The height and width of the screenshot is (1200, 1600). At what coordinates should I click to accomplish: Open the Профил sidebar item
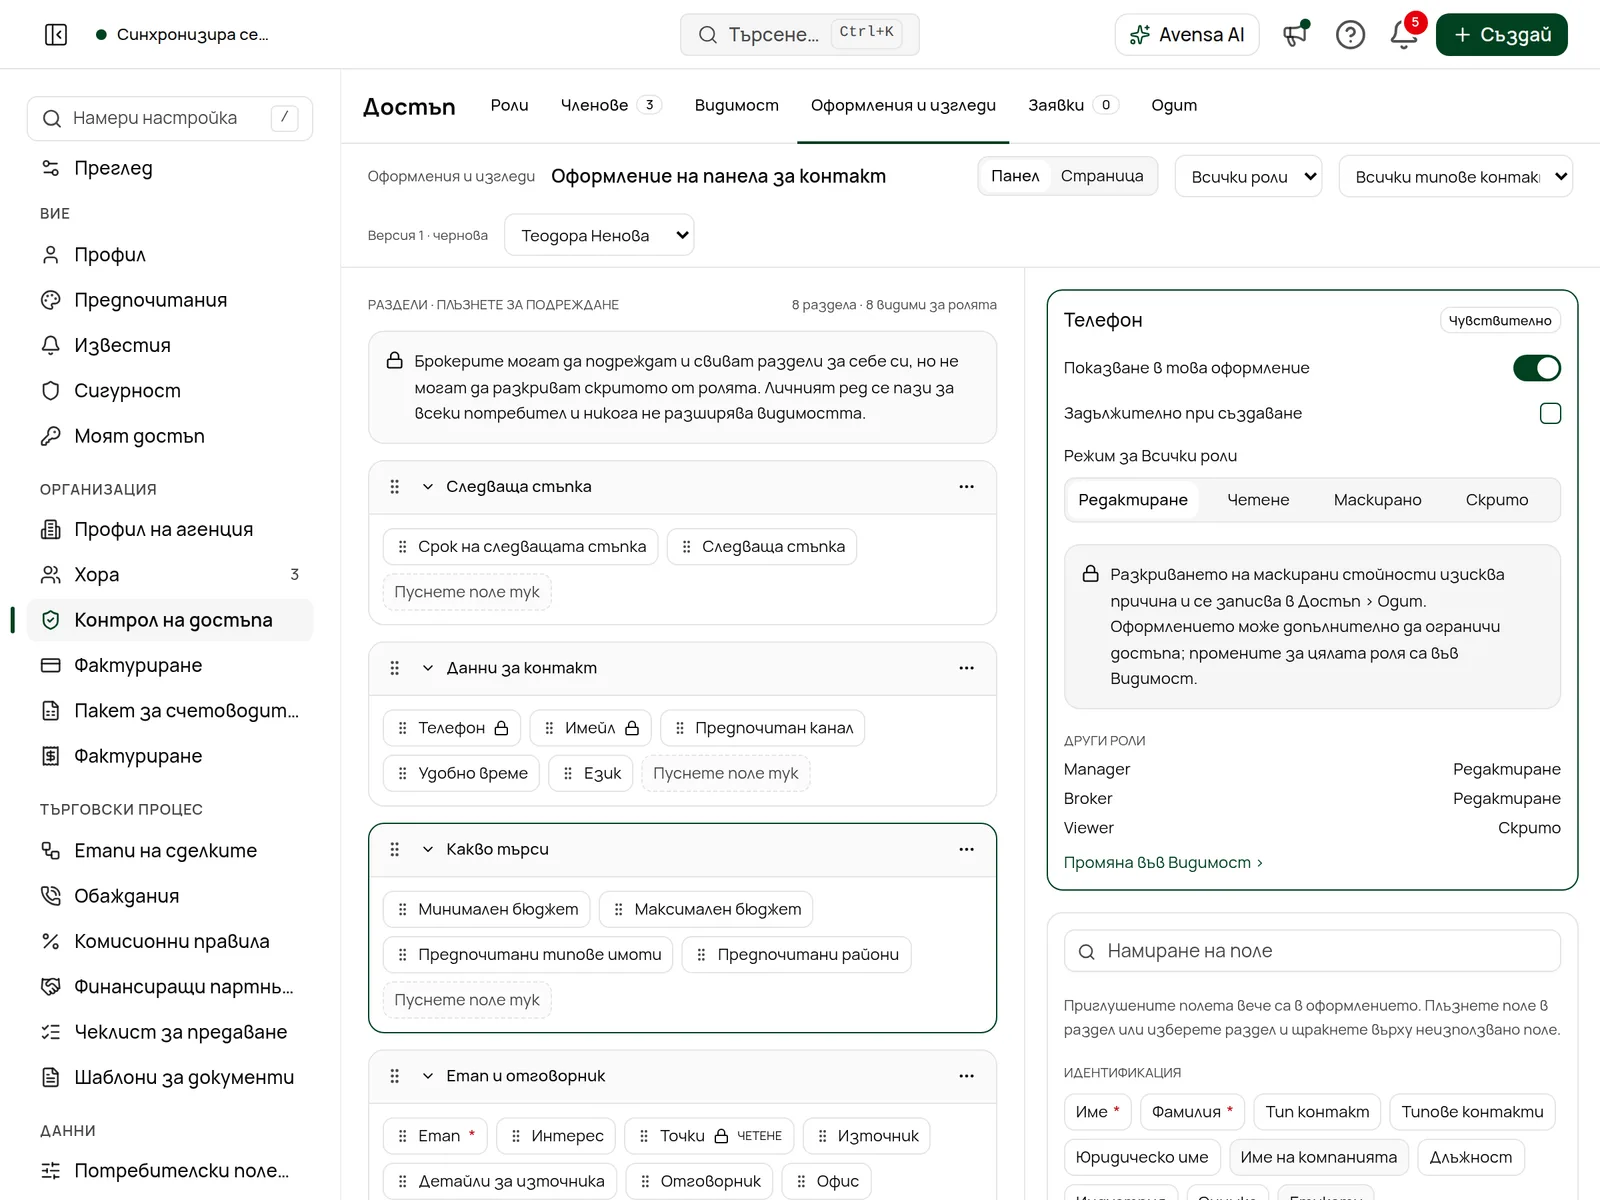click(170, 255)
